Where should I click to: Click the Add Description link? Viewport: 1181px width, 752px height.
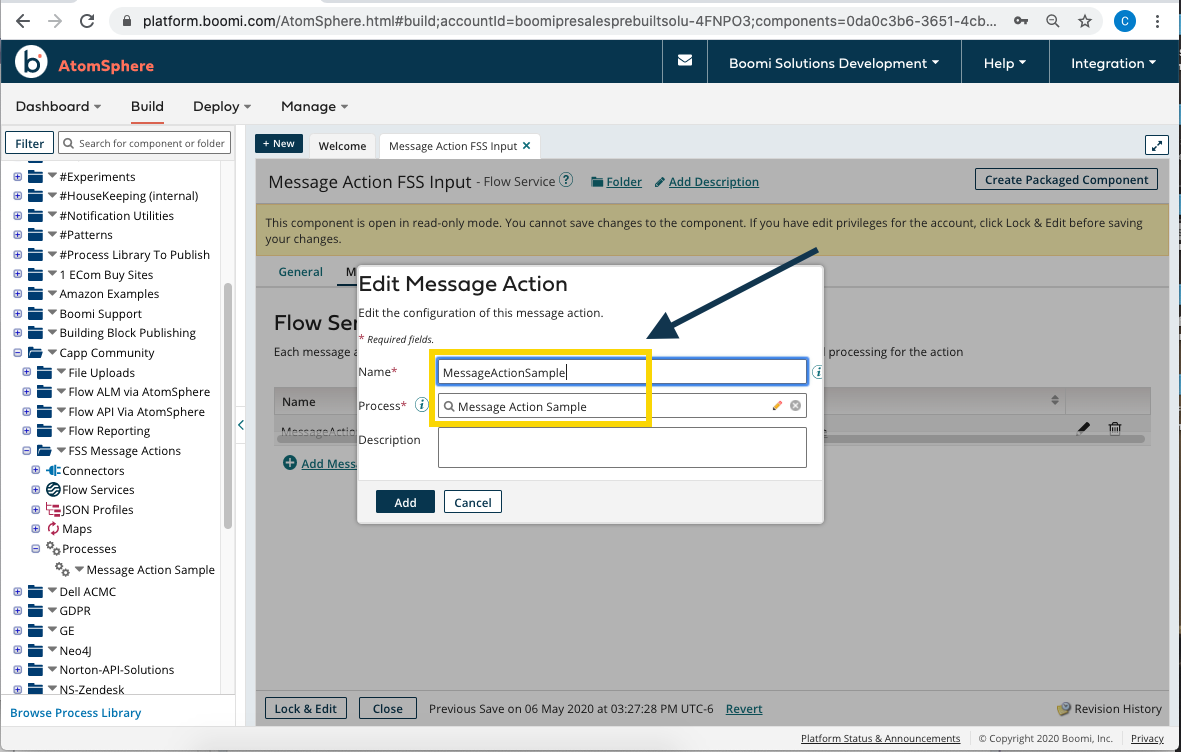[713, 182]
